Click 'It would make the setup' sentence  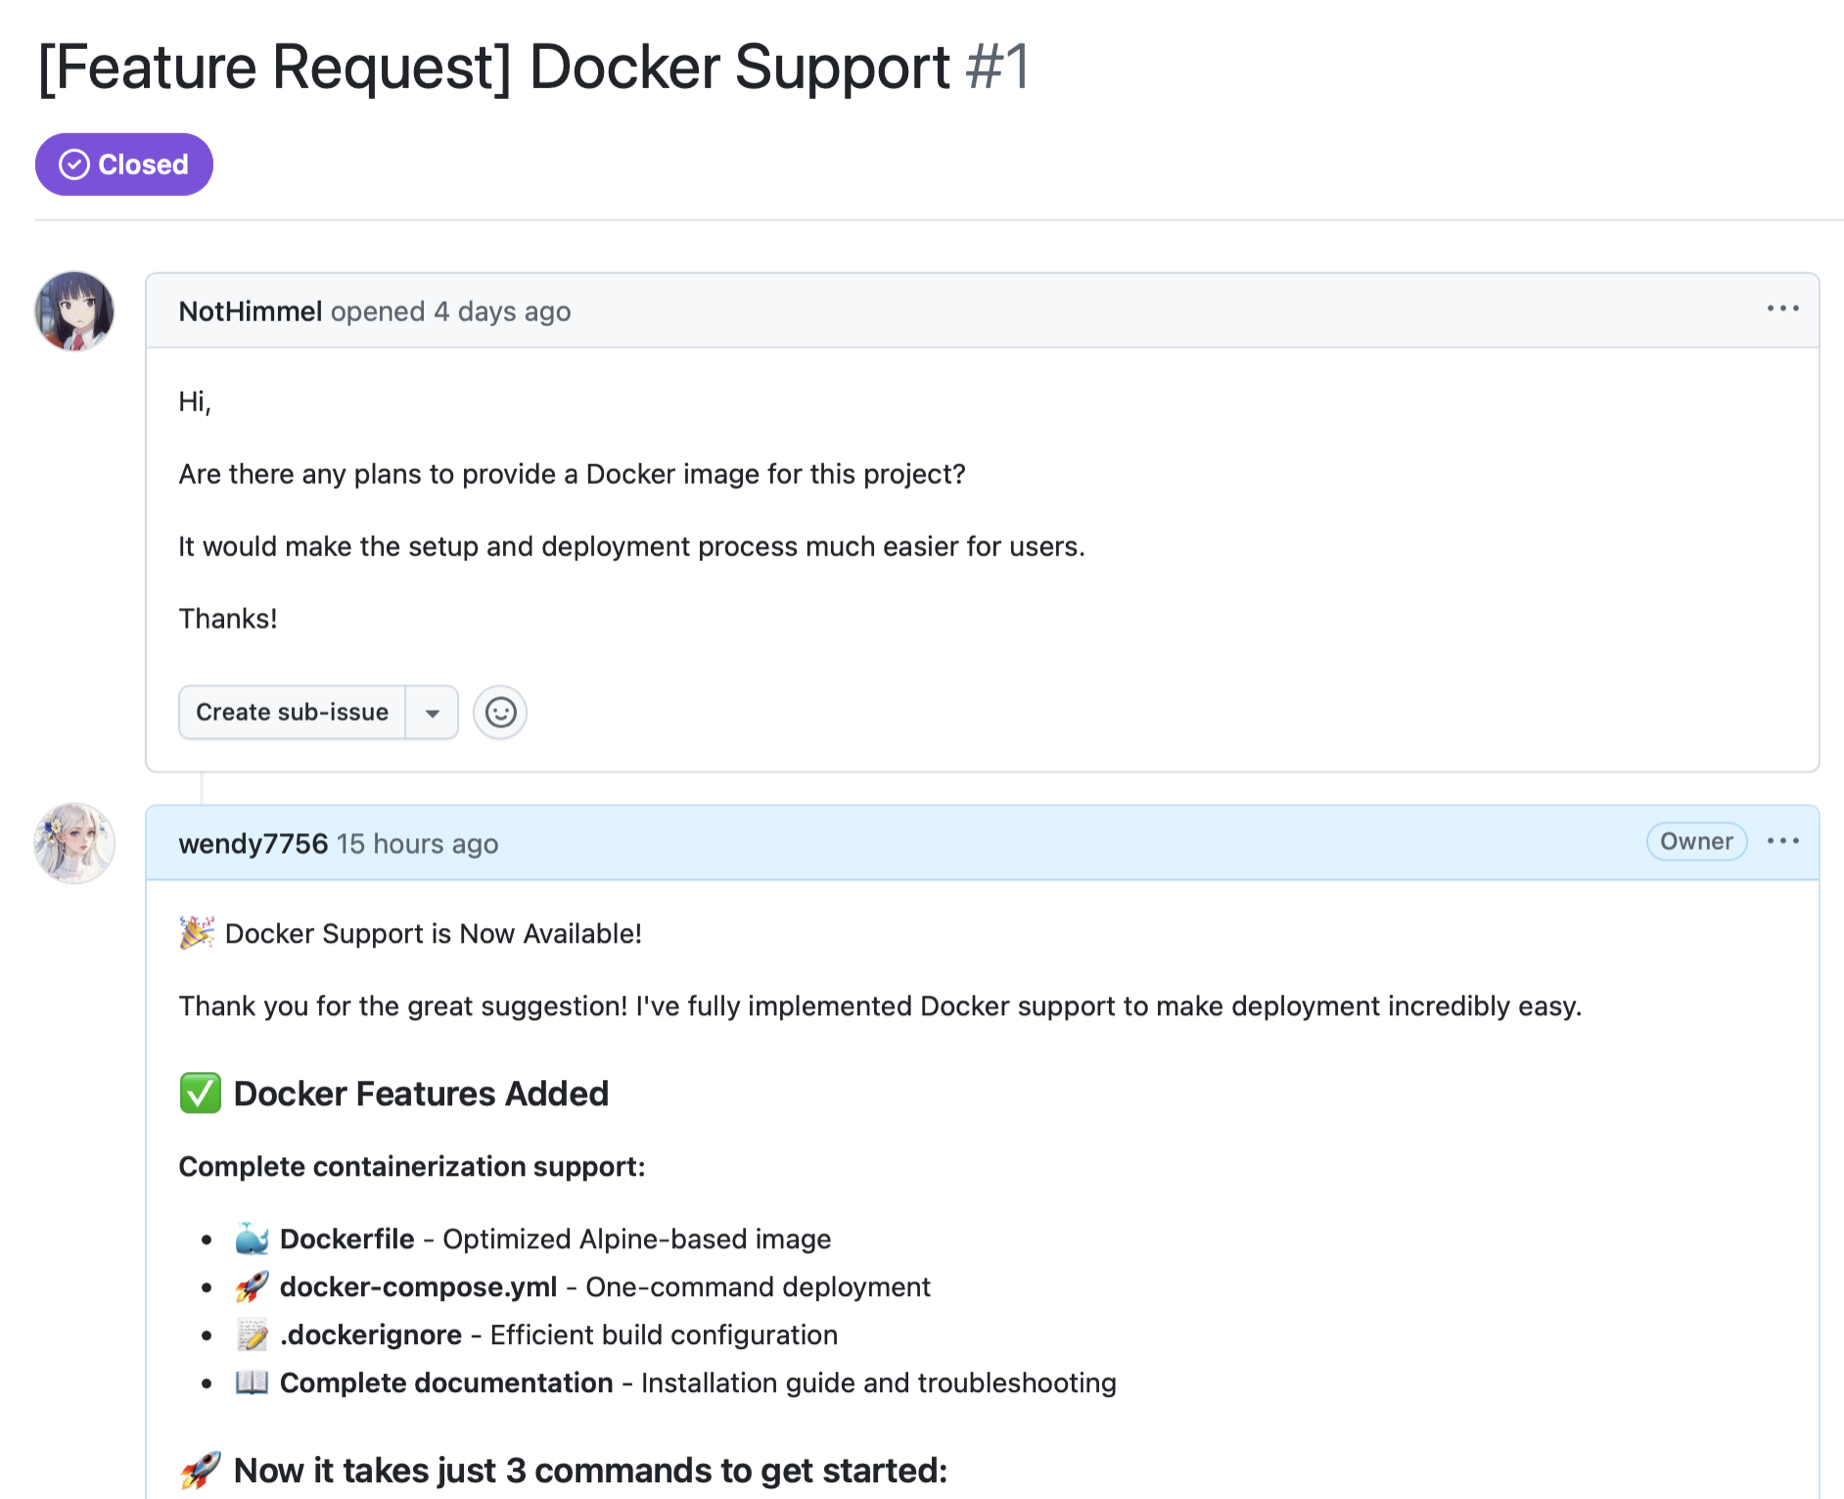coord(632,546)
